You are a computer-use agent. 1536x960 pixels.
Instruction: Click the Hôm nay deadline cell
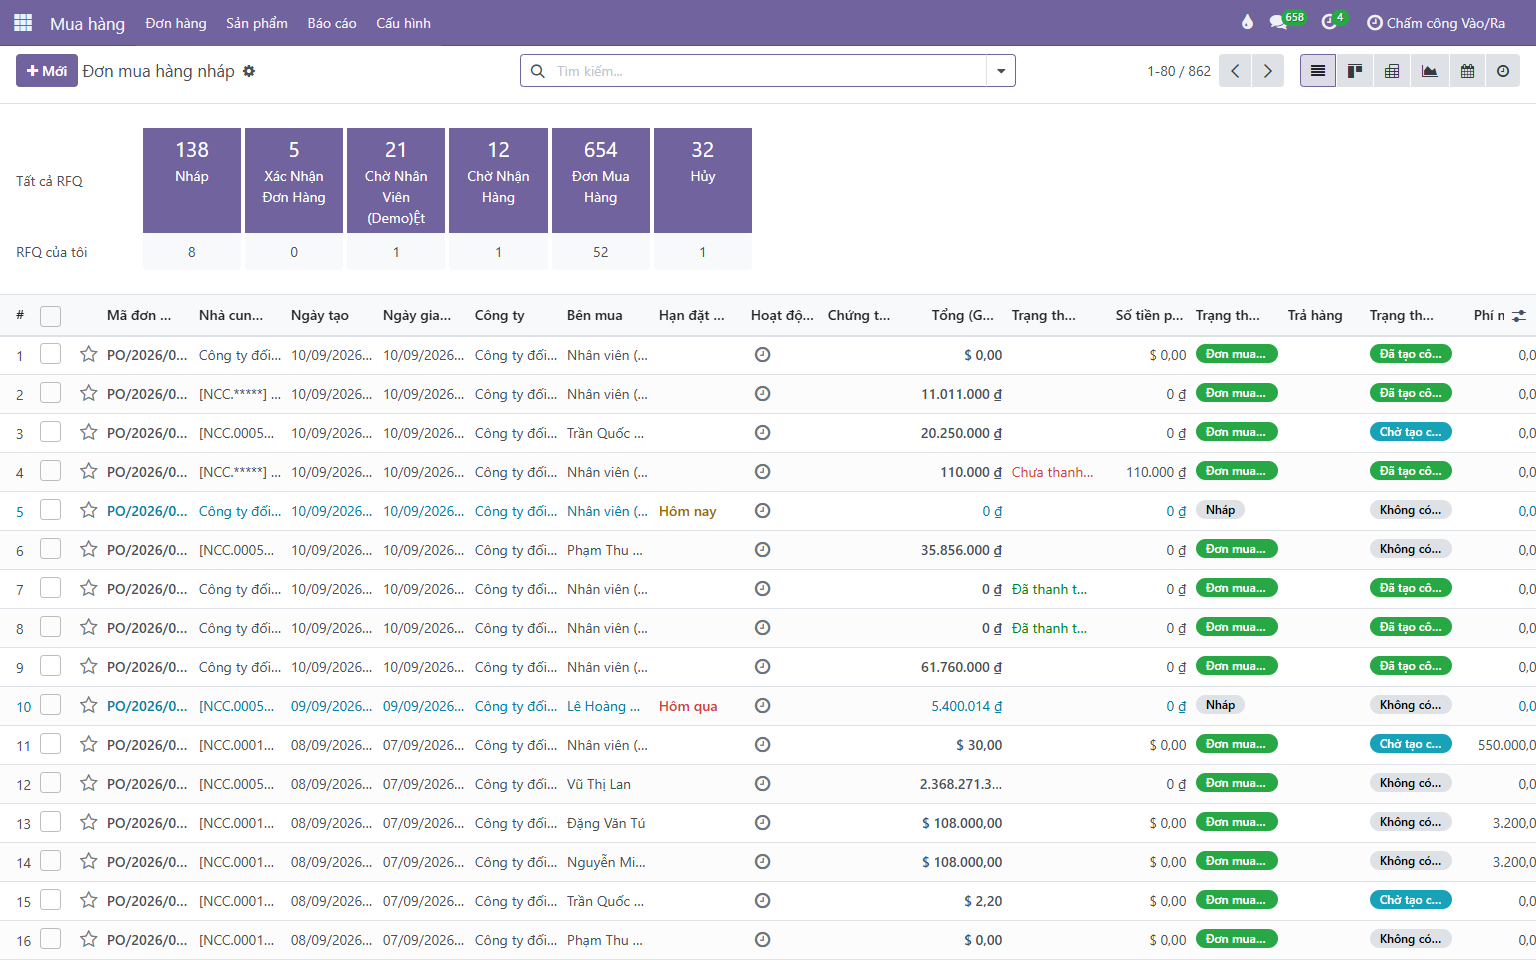click(x=688, y=511)
